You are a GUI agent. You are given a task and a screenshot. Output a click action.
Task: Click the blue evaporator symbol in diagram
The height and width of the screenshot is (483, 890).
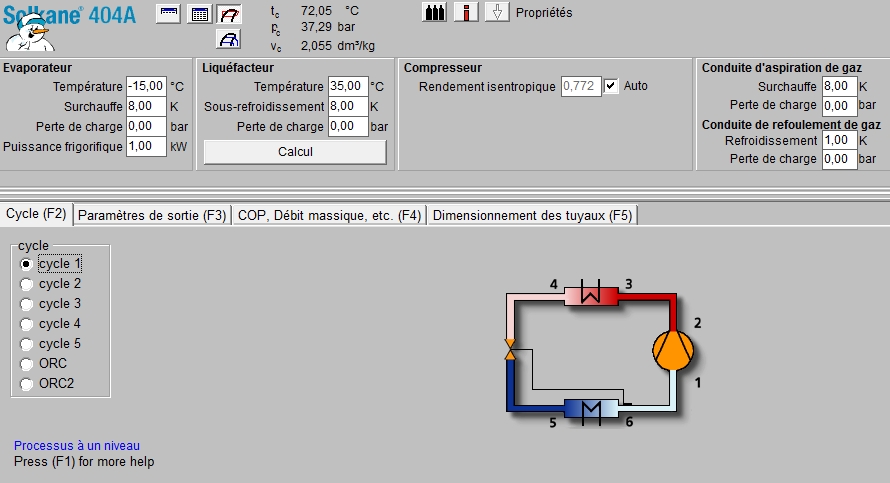591,409
